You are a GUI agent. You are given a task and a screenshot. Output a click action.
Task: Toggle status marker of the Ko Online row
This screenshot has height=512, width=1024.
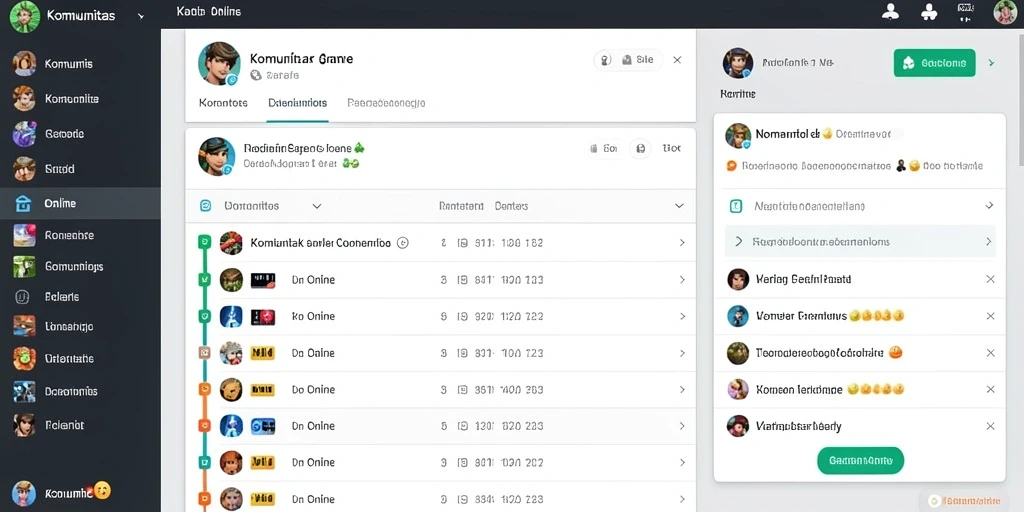pyautogui.click(x=204, y=316)
